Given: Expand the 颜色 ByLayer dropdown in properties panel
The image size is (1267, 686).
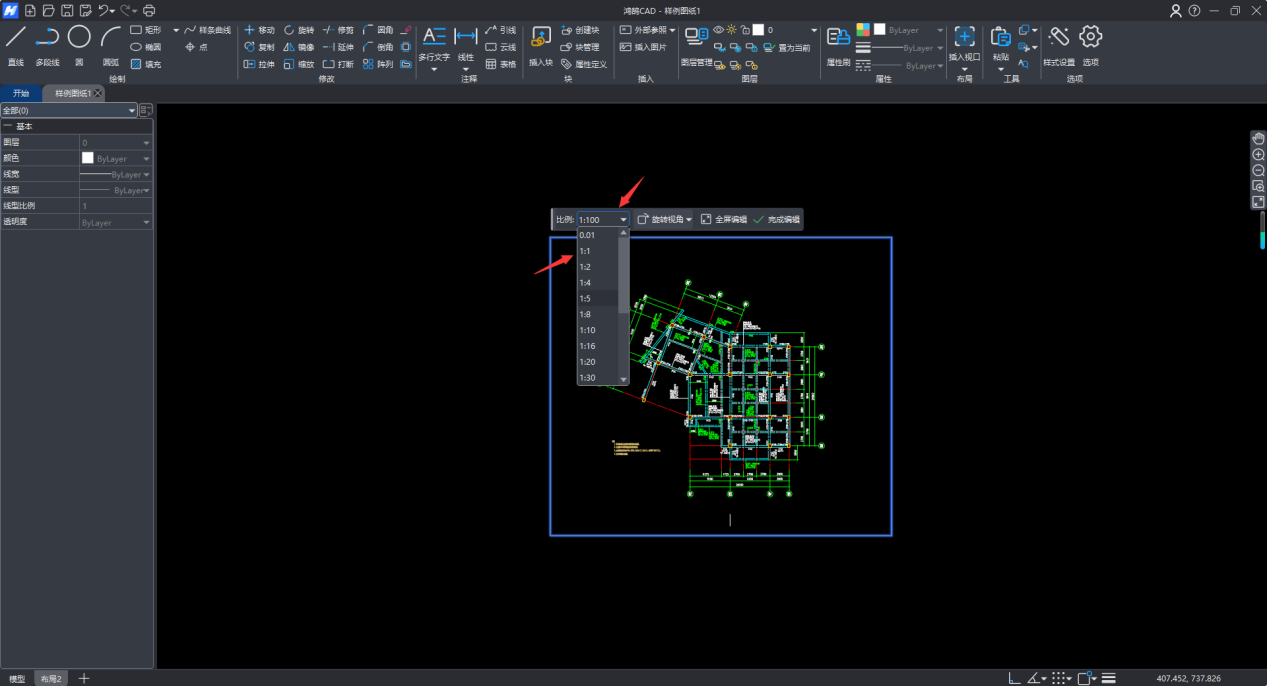Looking at the screenshot, I should point(147,159).
